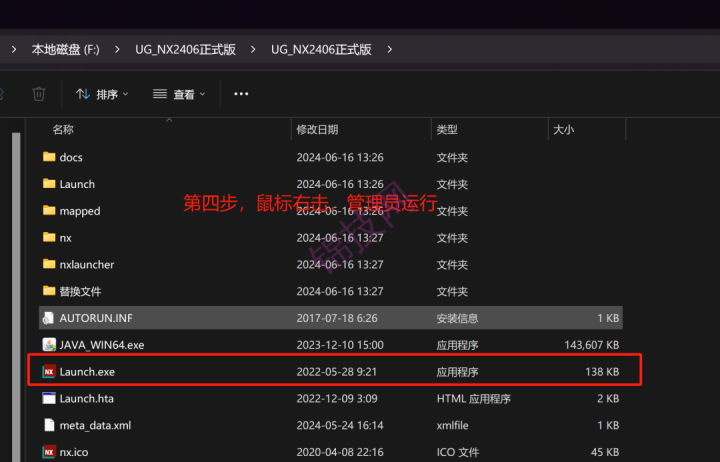Select the nxlauncher folder name

pyautogui.click(x=87, y=265)
